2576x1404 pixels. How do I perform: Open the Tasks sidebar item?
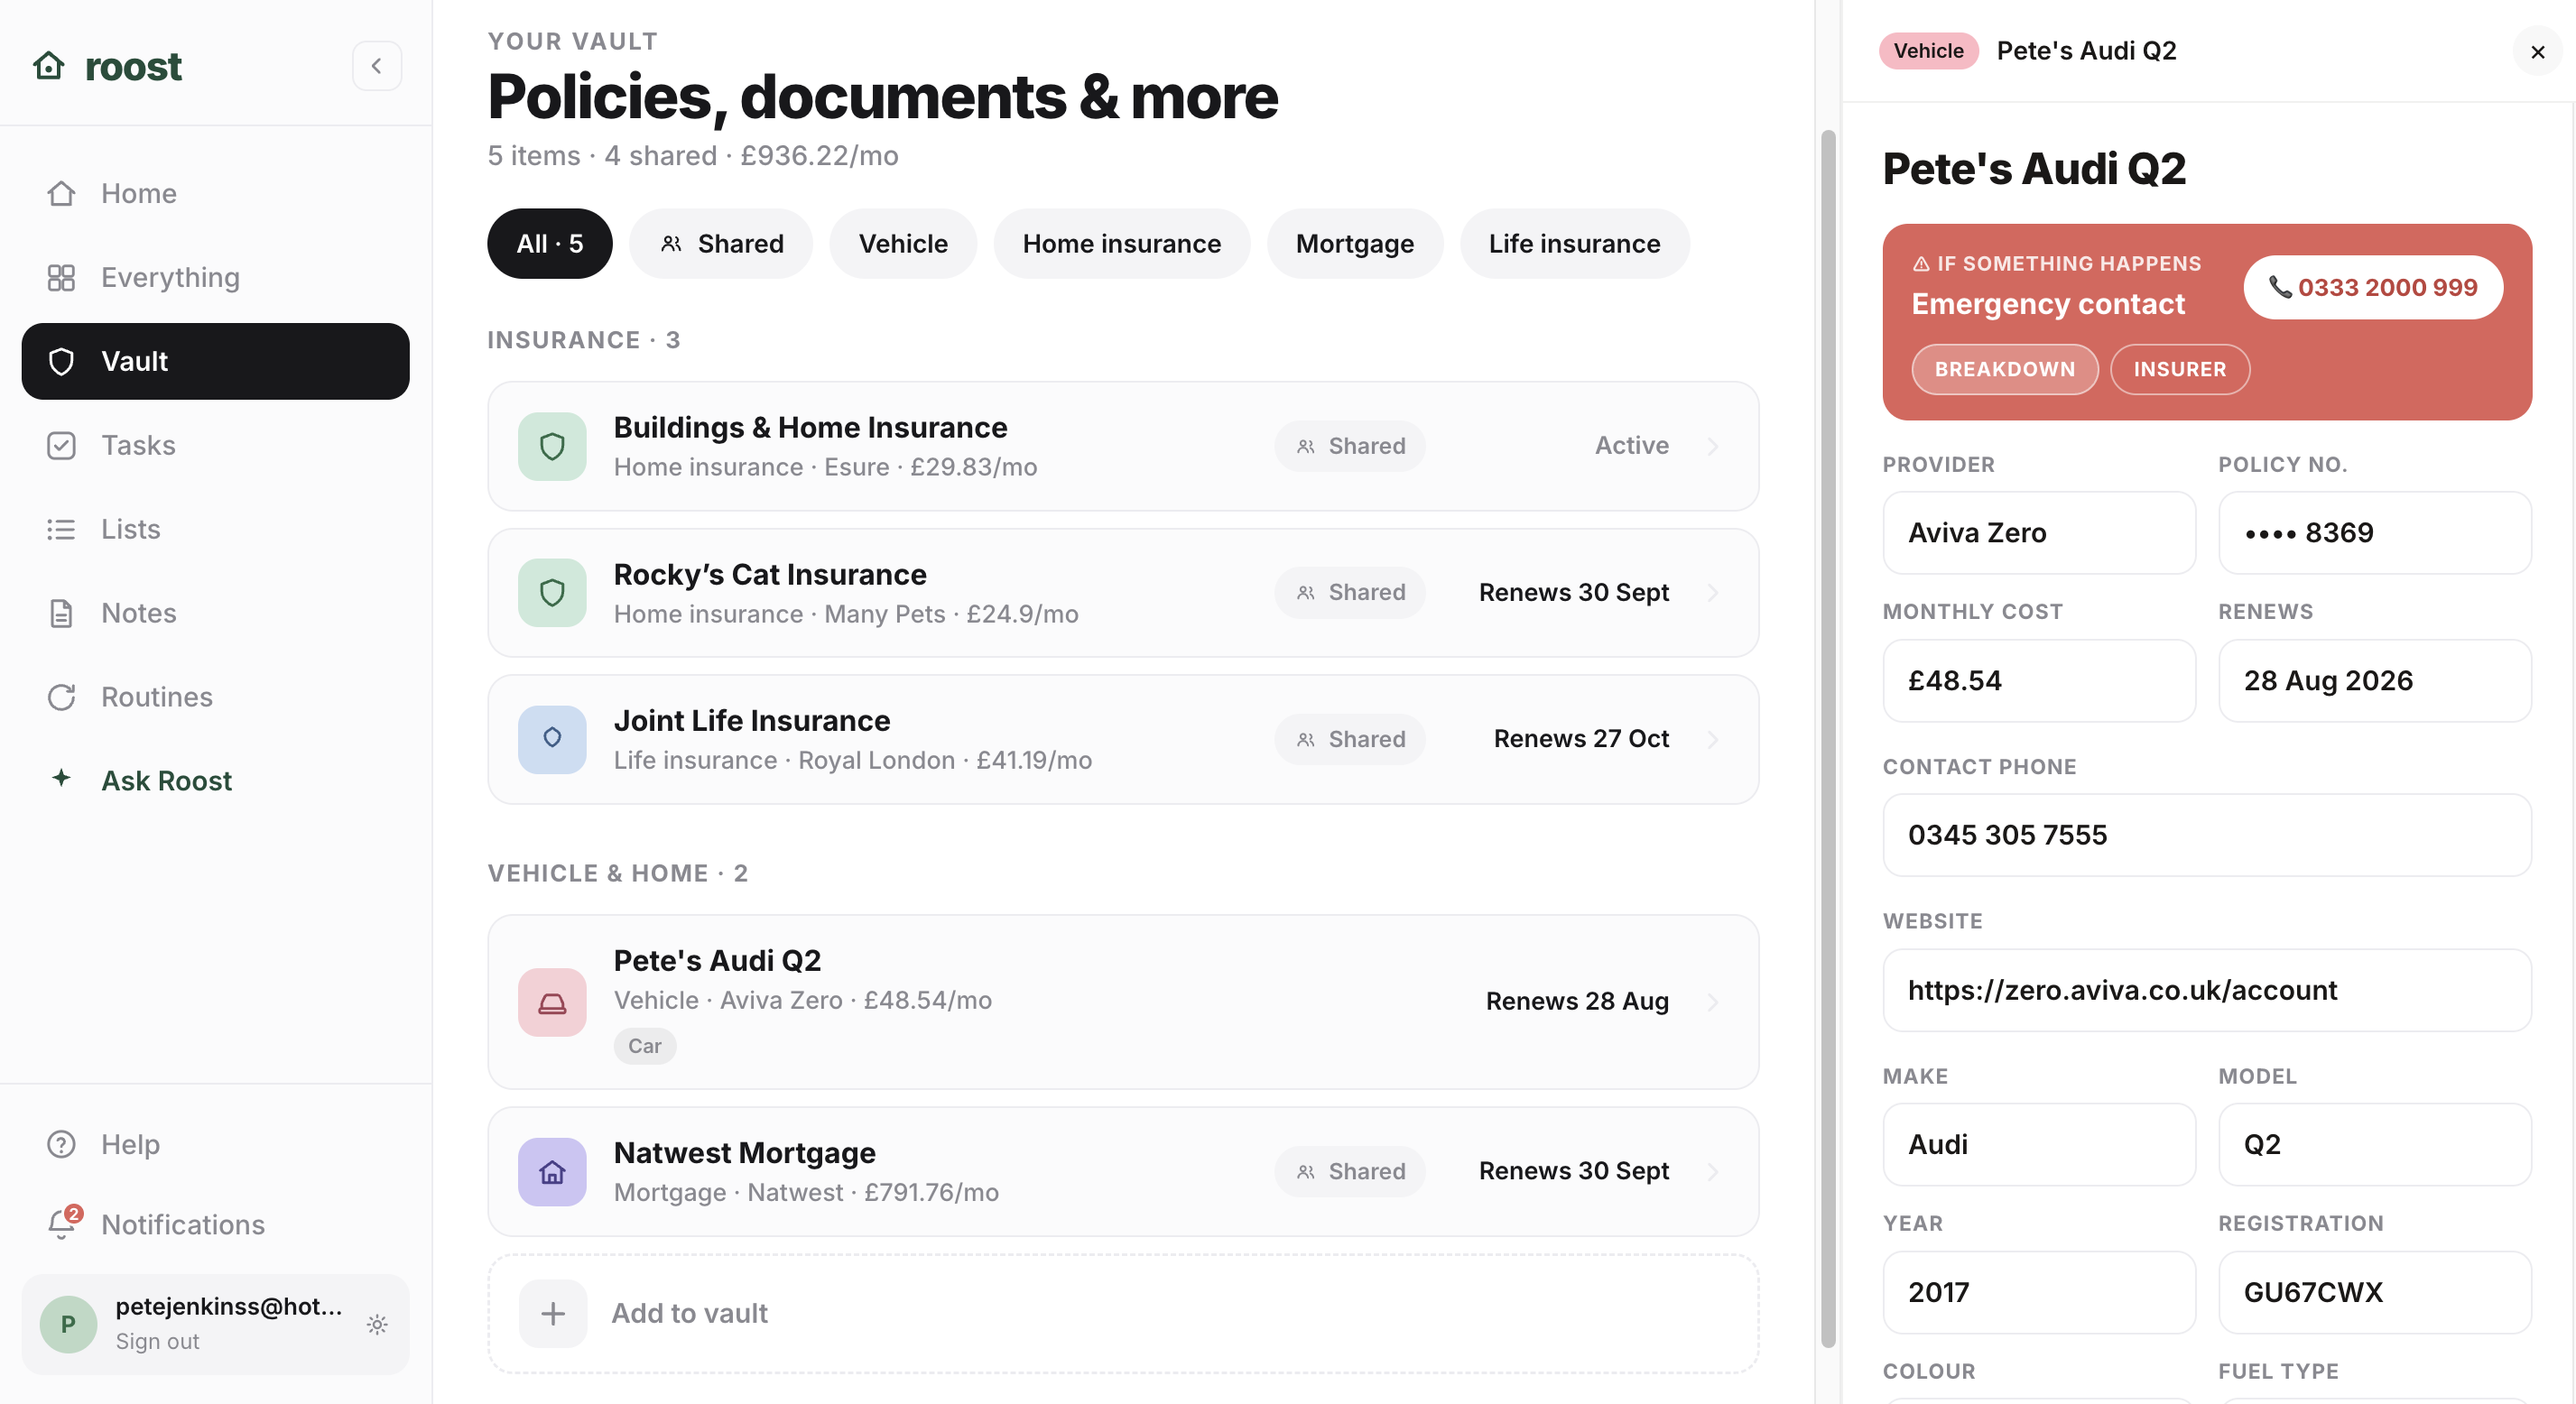215,445
